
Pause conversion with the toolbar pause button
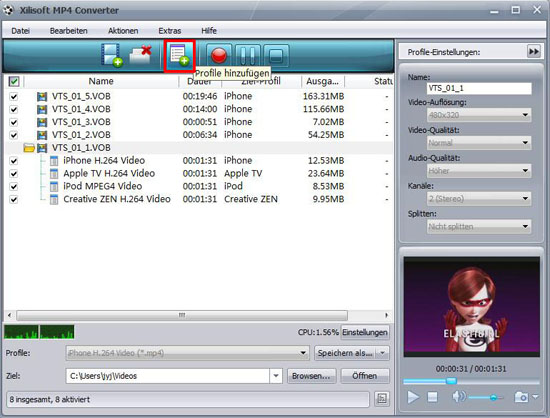[x=248, y=56]
